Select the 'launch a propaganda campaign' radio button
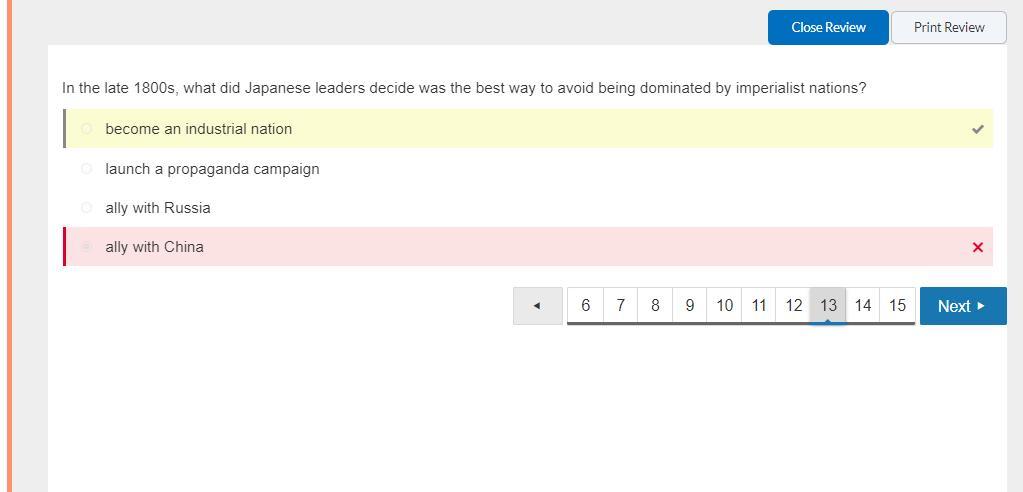 pyautogui.click(x=86, y=169)
